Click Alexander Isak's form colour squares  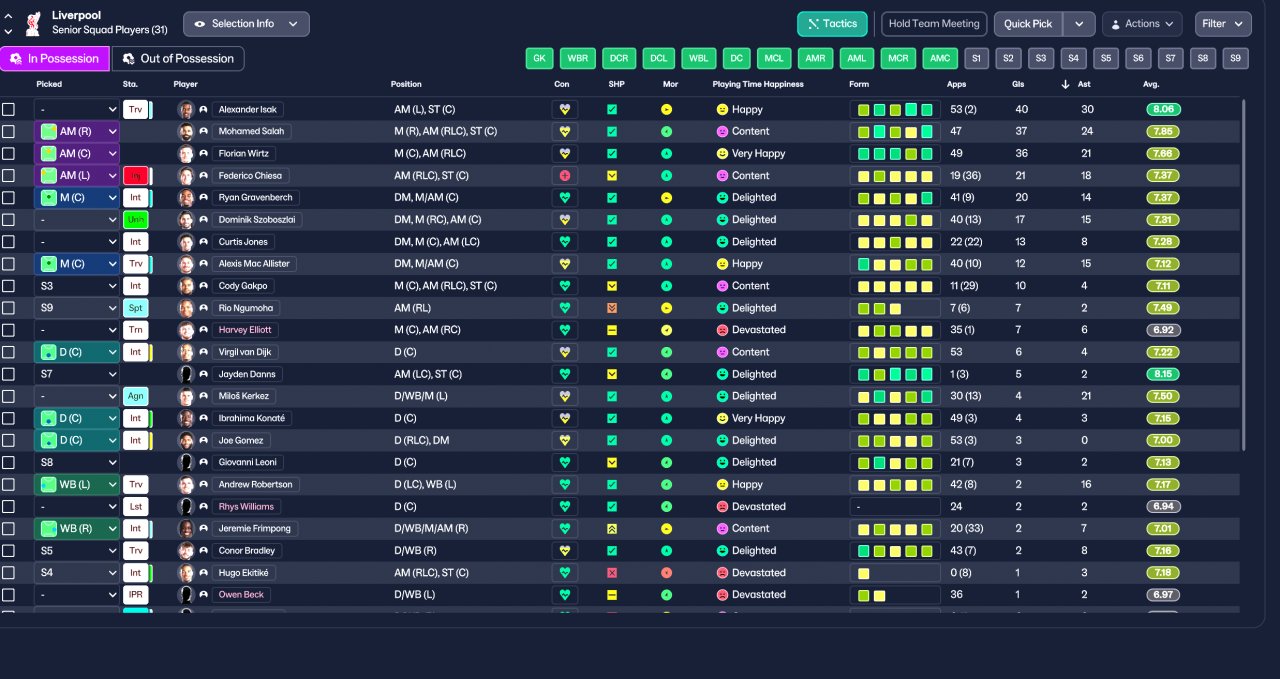(894, 109)
